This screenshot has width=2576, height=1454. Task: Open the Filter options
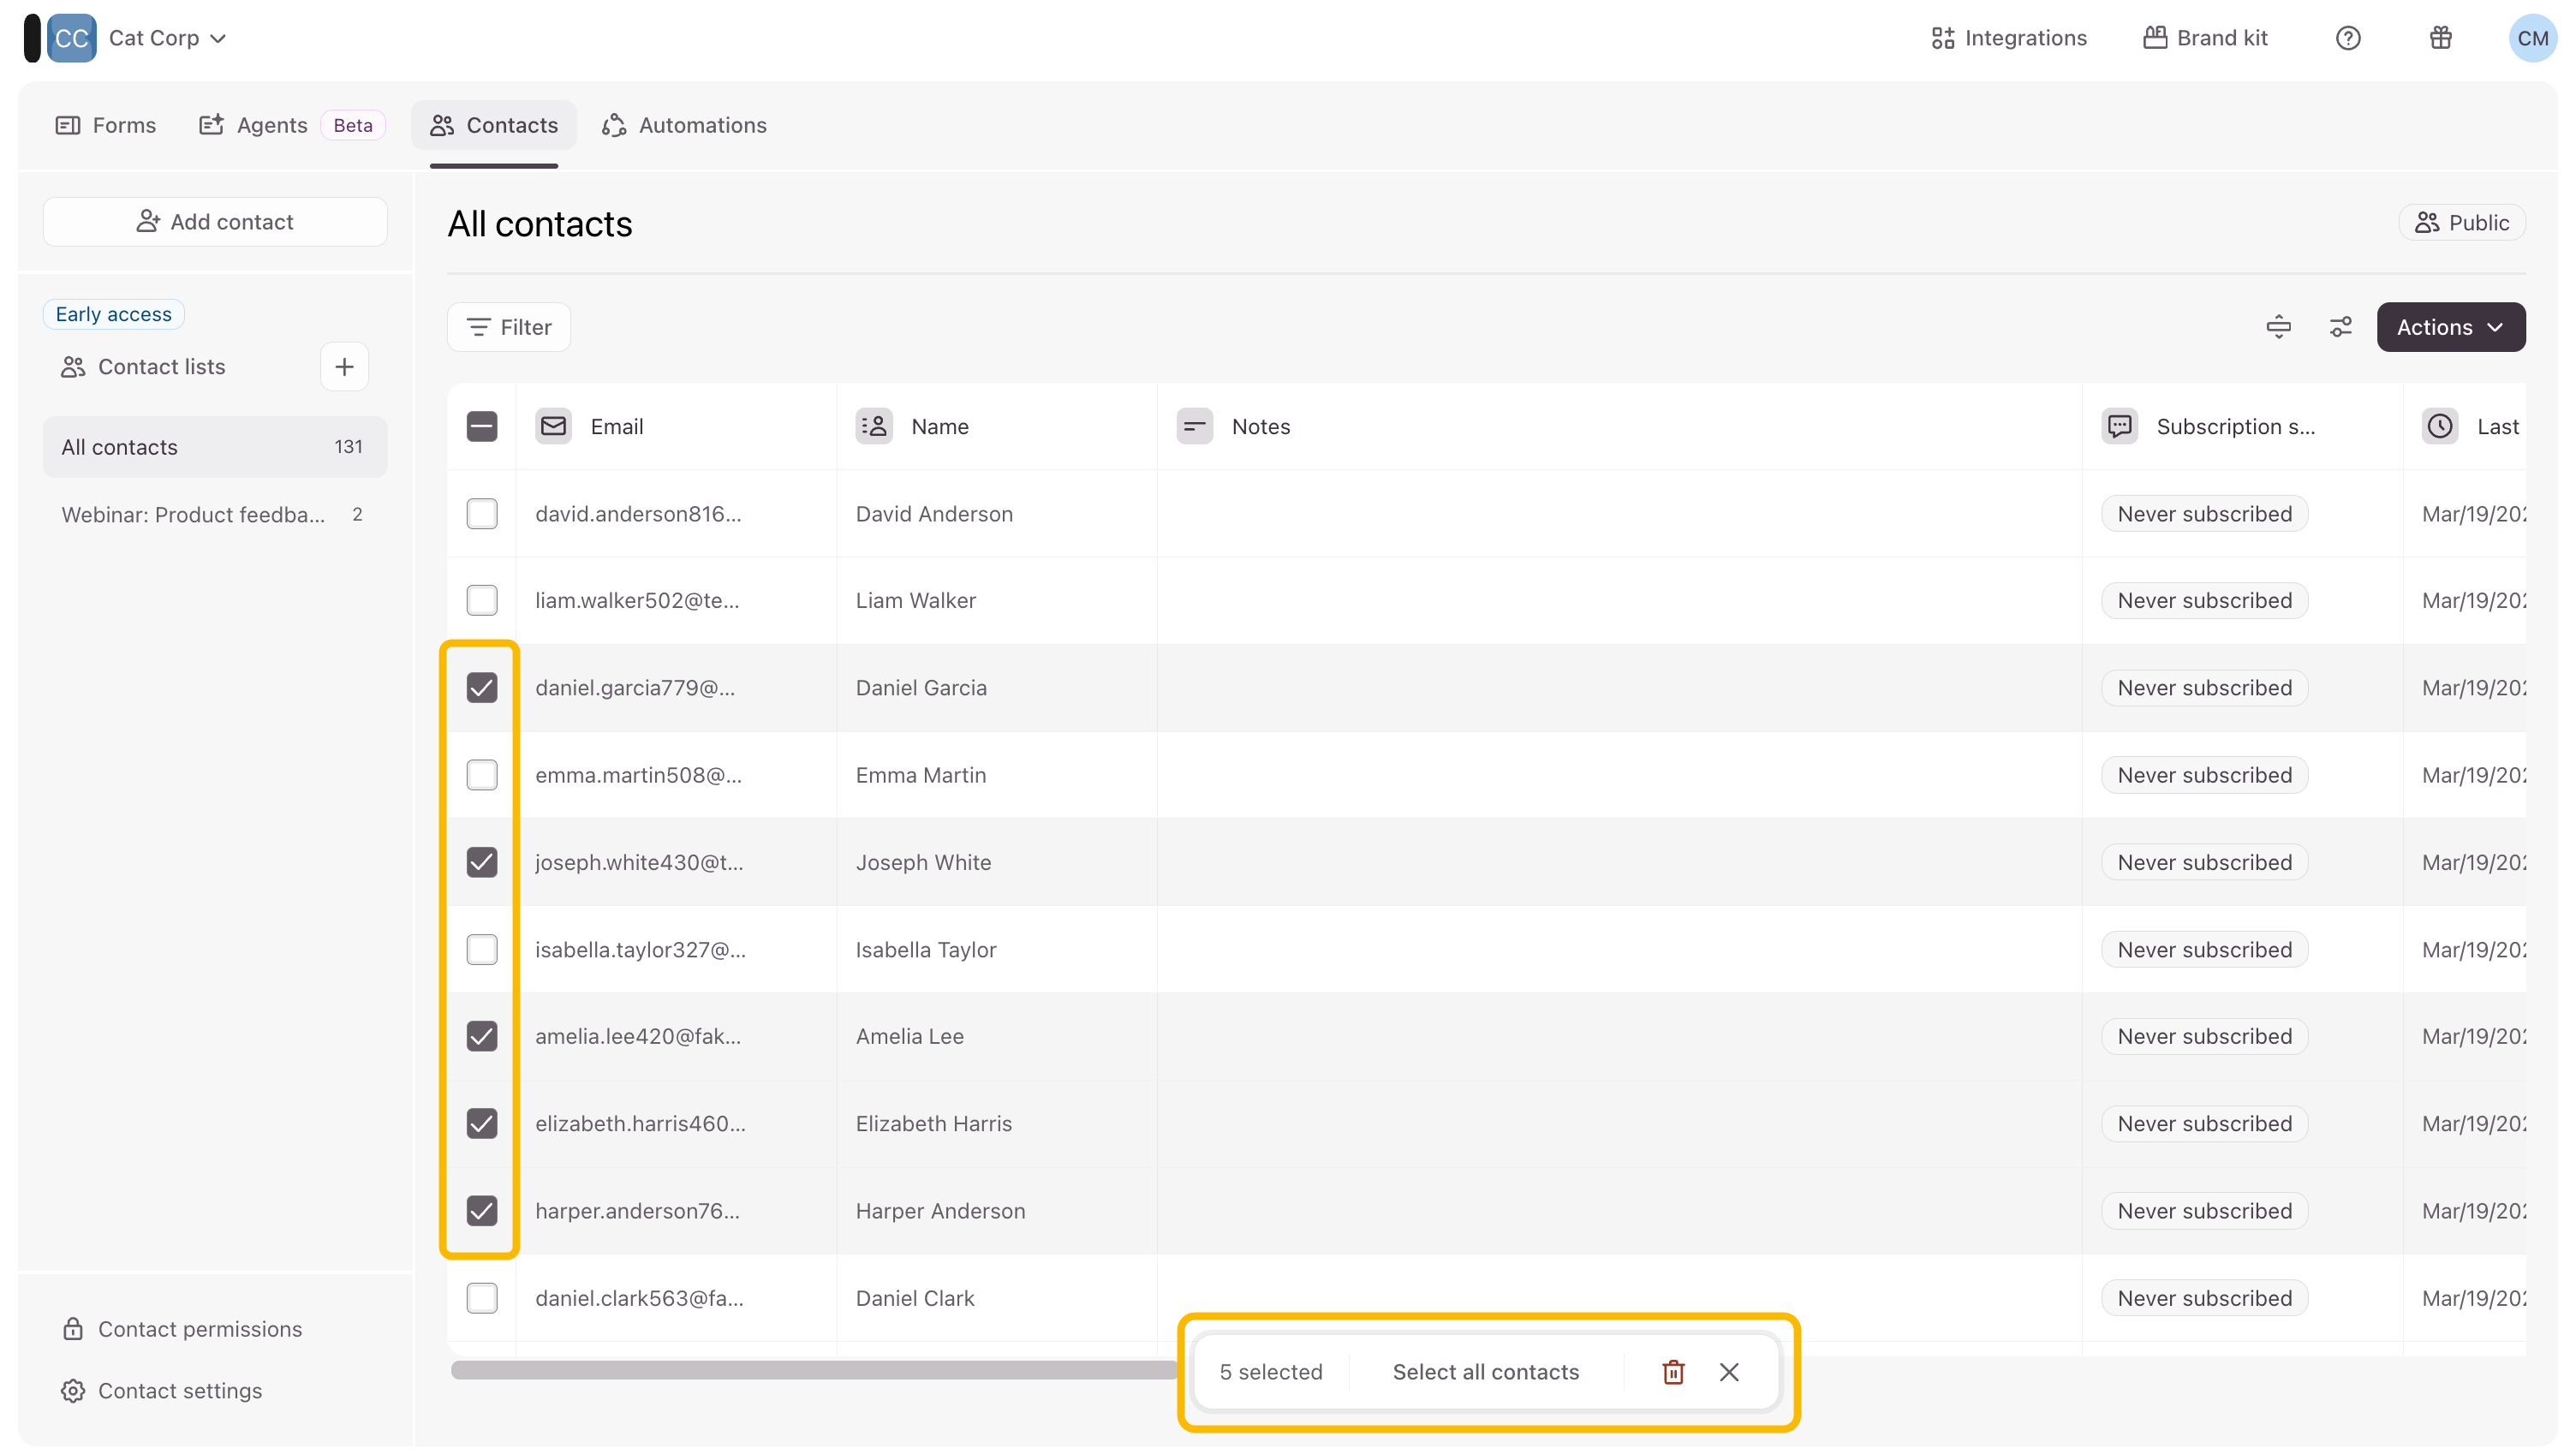pos(509,327)
